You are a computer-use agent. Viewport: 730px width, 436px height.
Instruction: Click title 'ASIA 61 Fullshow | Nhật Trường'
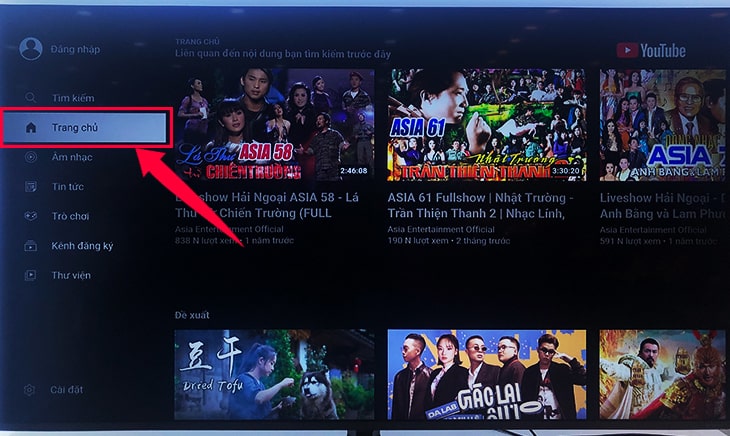click(481, 205)
